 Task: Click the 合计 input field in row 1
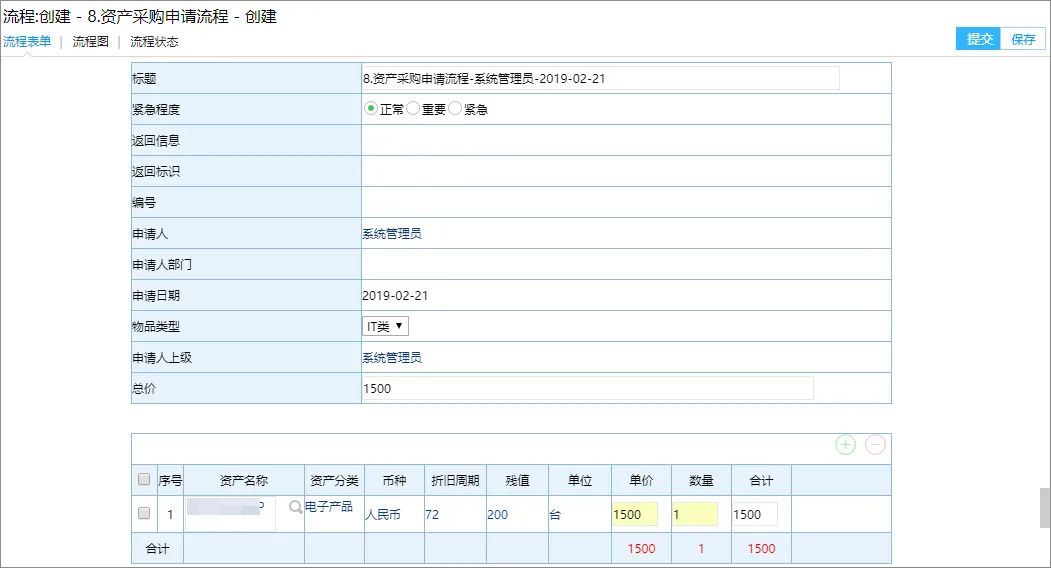[755, 514]
